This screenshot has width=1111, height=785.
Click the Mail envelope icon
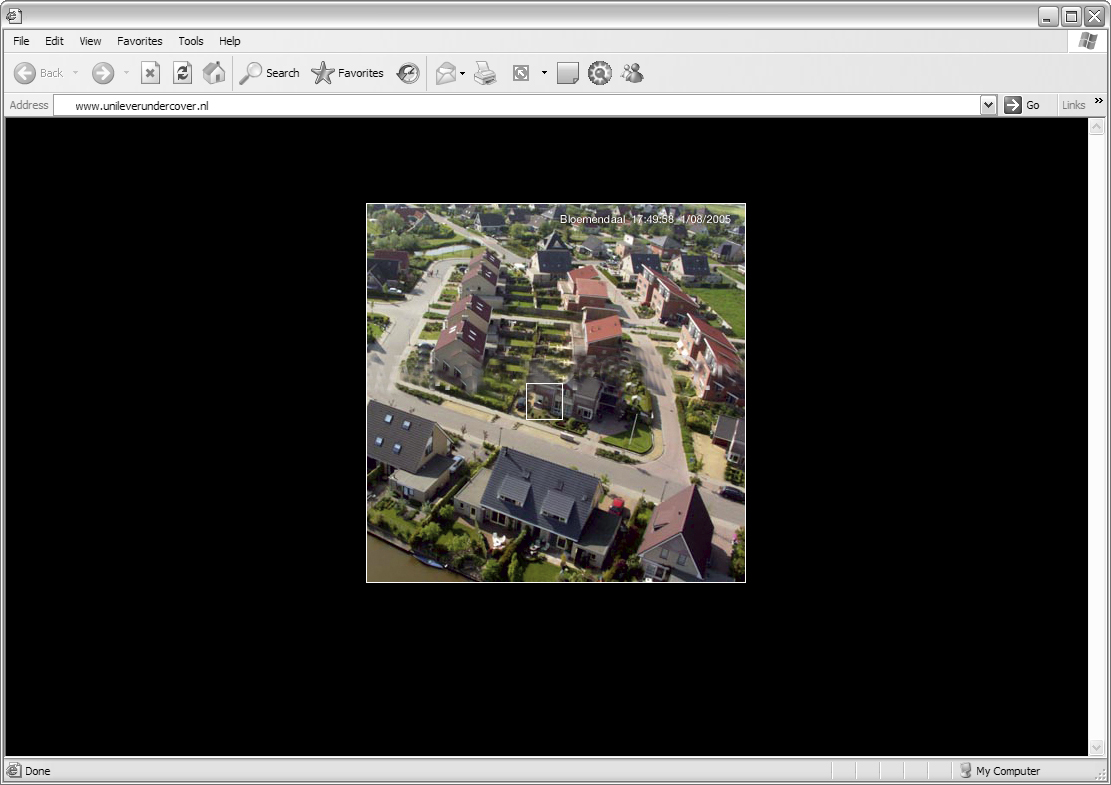pyautogui.click(x=446, y=73)
